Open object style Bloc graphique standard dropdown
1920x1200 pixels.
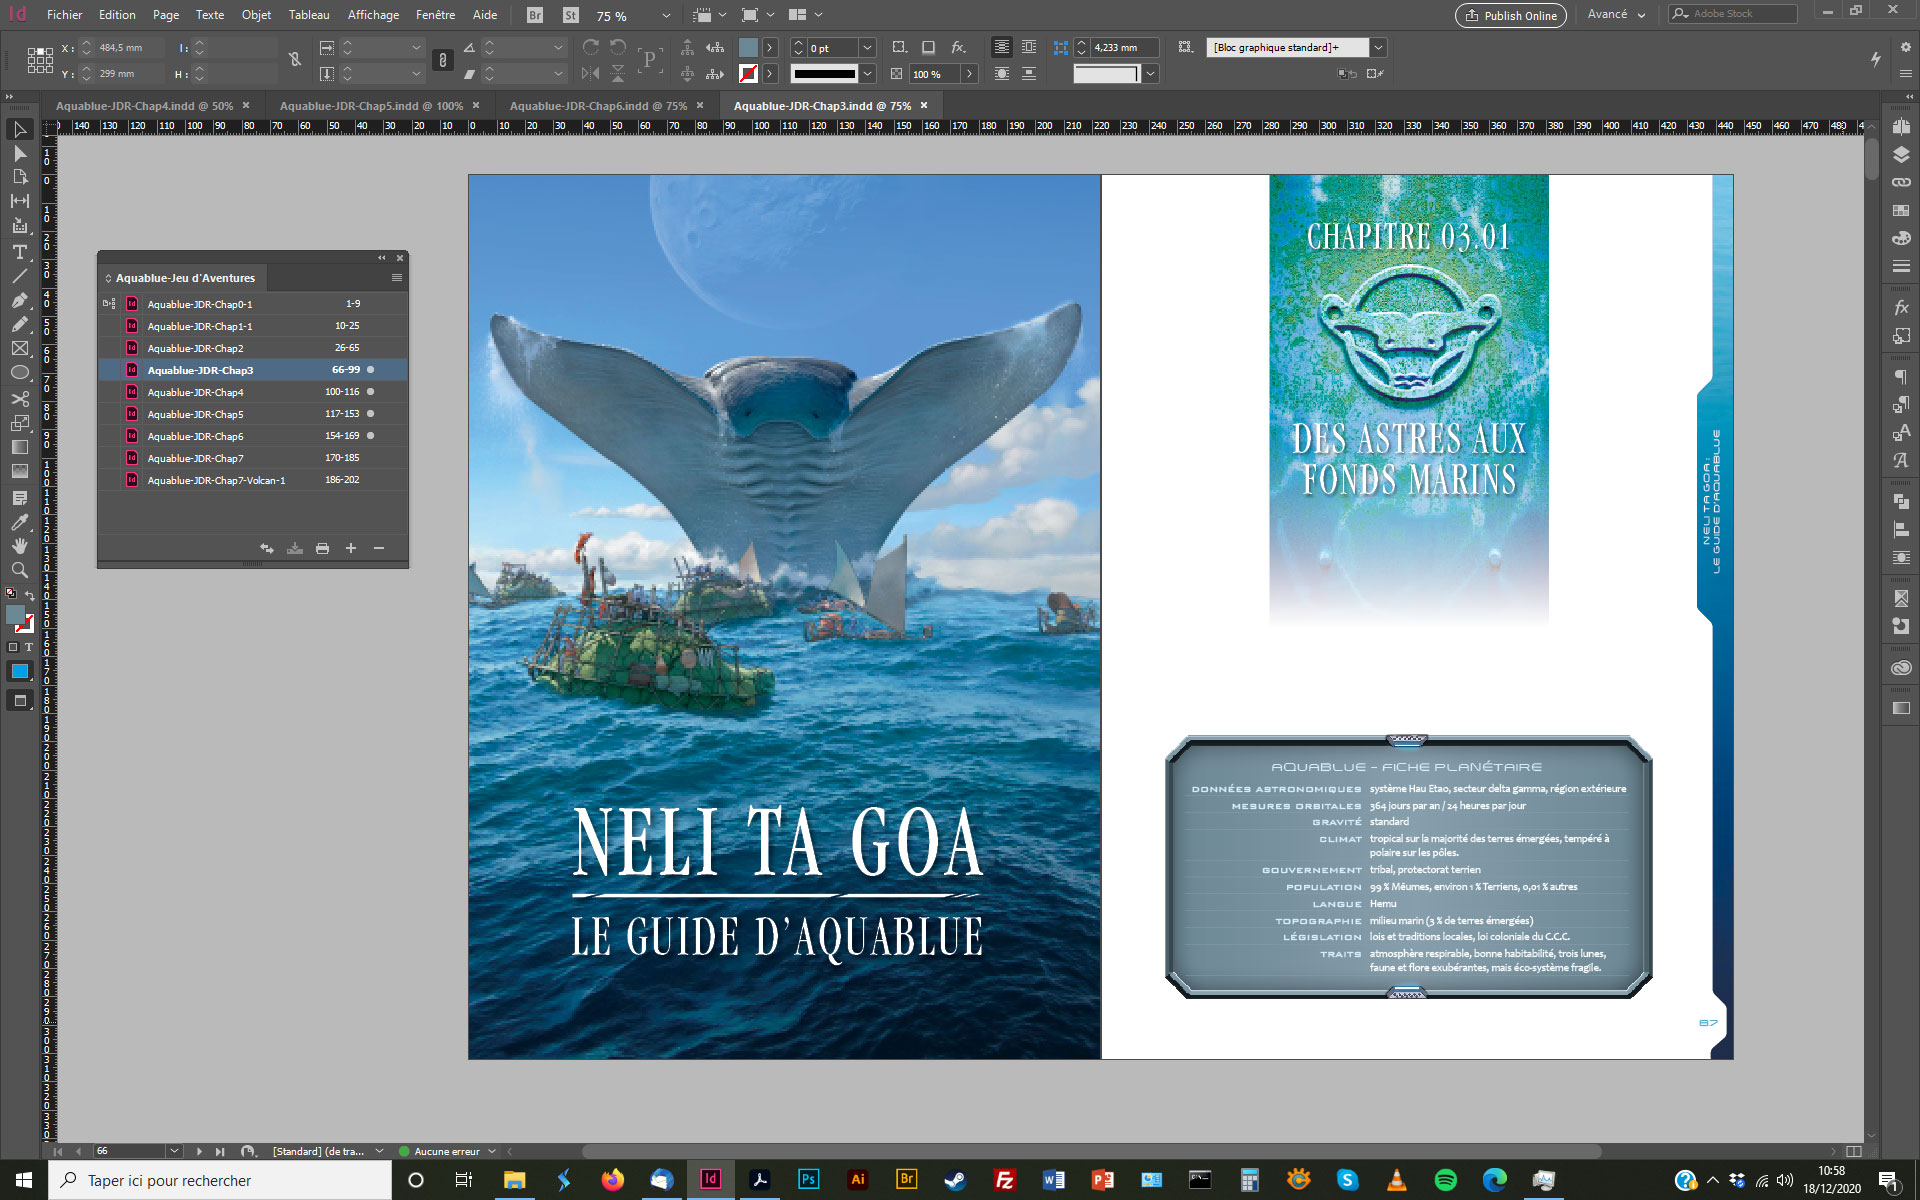1378,47
